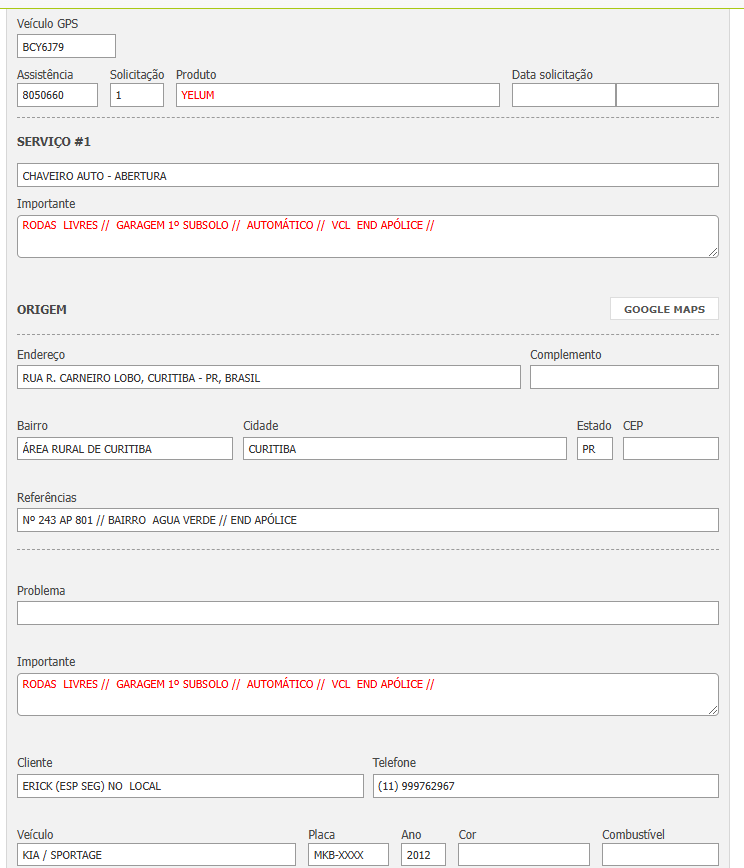Click the empty CEP field
The image size is (744, 868).
(670, 449)
